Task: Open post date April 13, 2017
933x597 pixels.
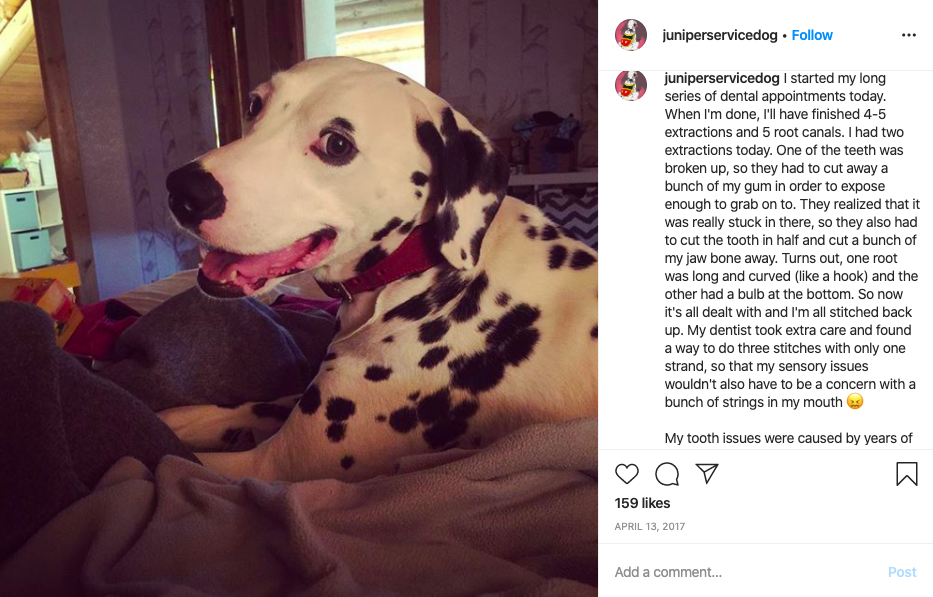Action: point(650,526)
